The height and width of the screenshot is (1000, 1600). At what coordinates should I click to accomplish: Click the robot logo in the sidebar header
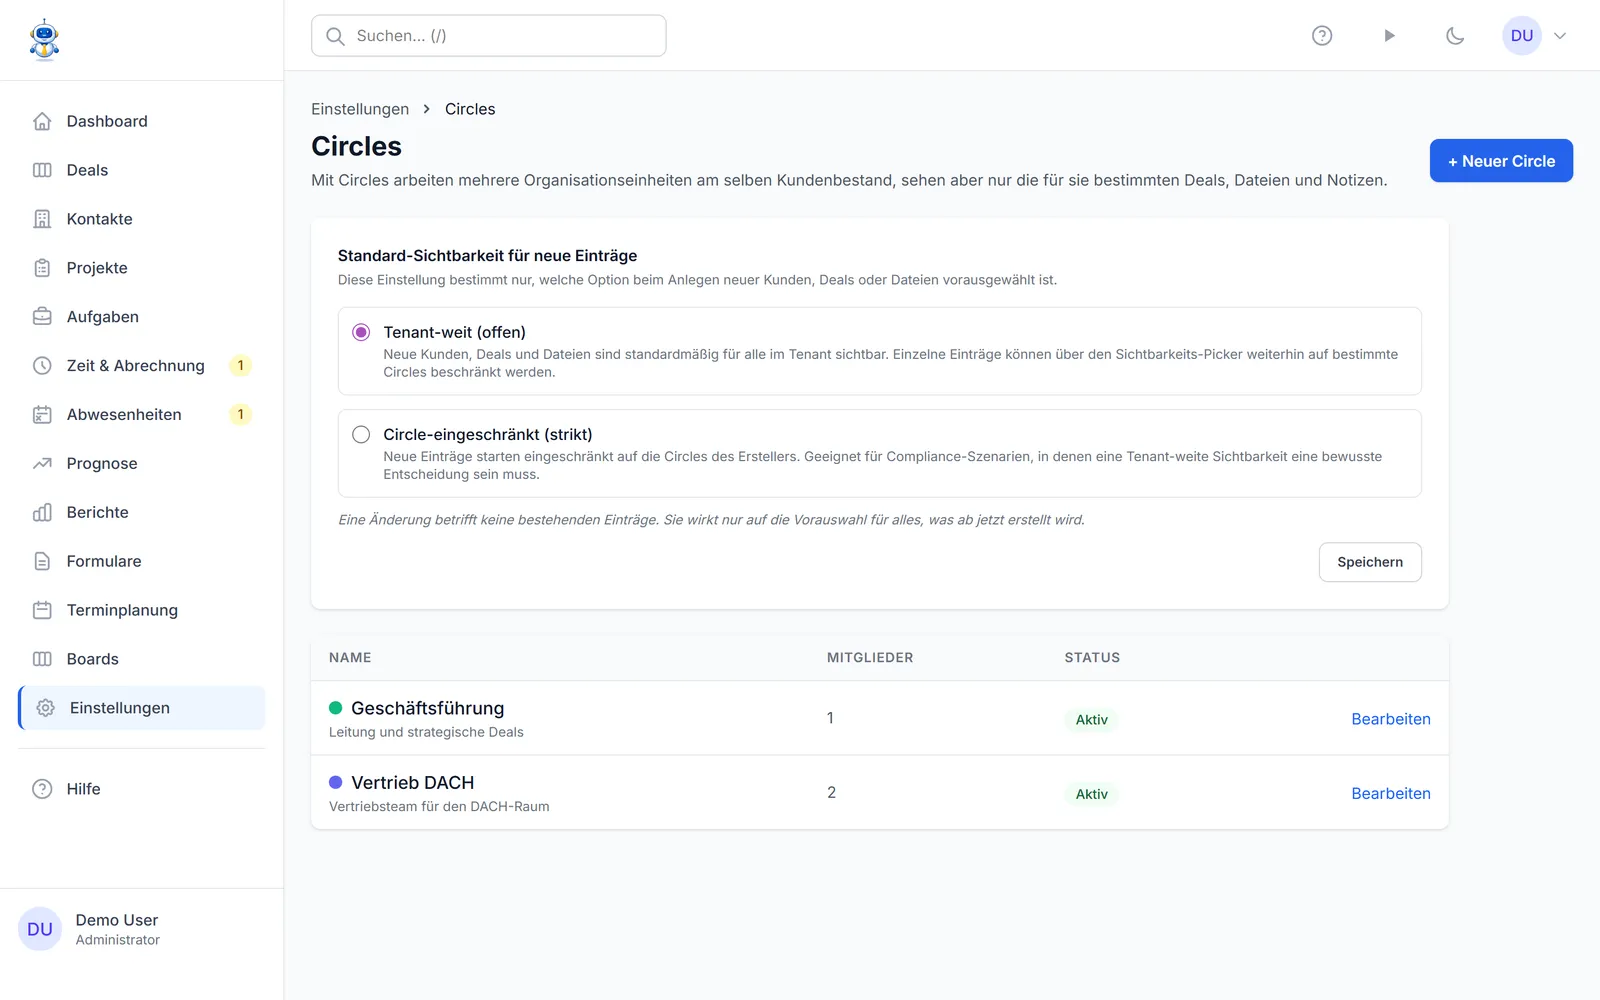click(x=44, y=40)
